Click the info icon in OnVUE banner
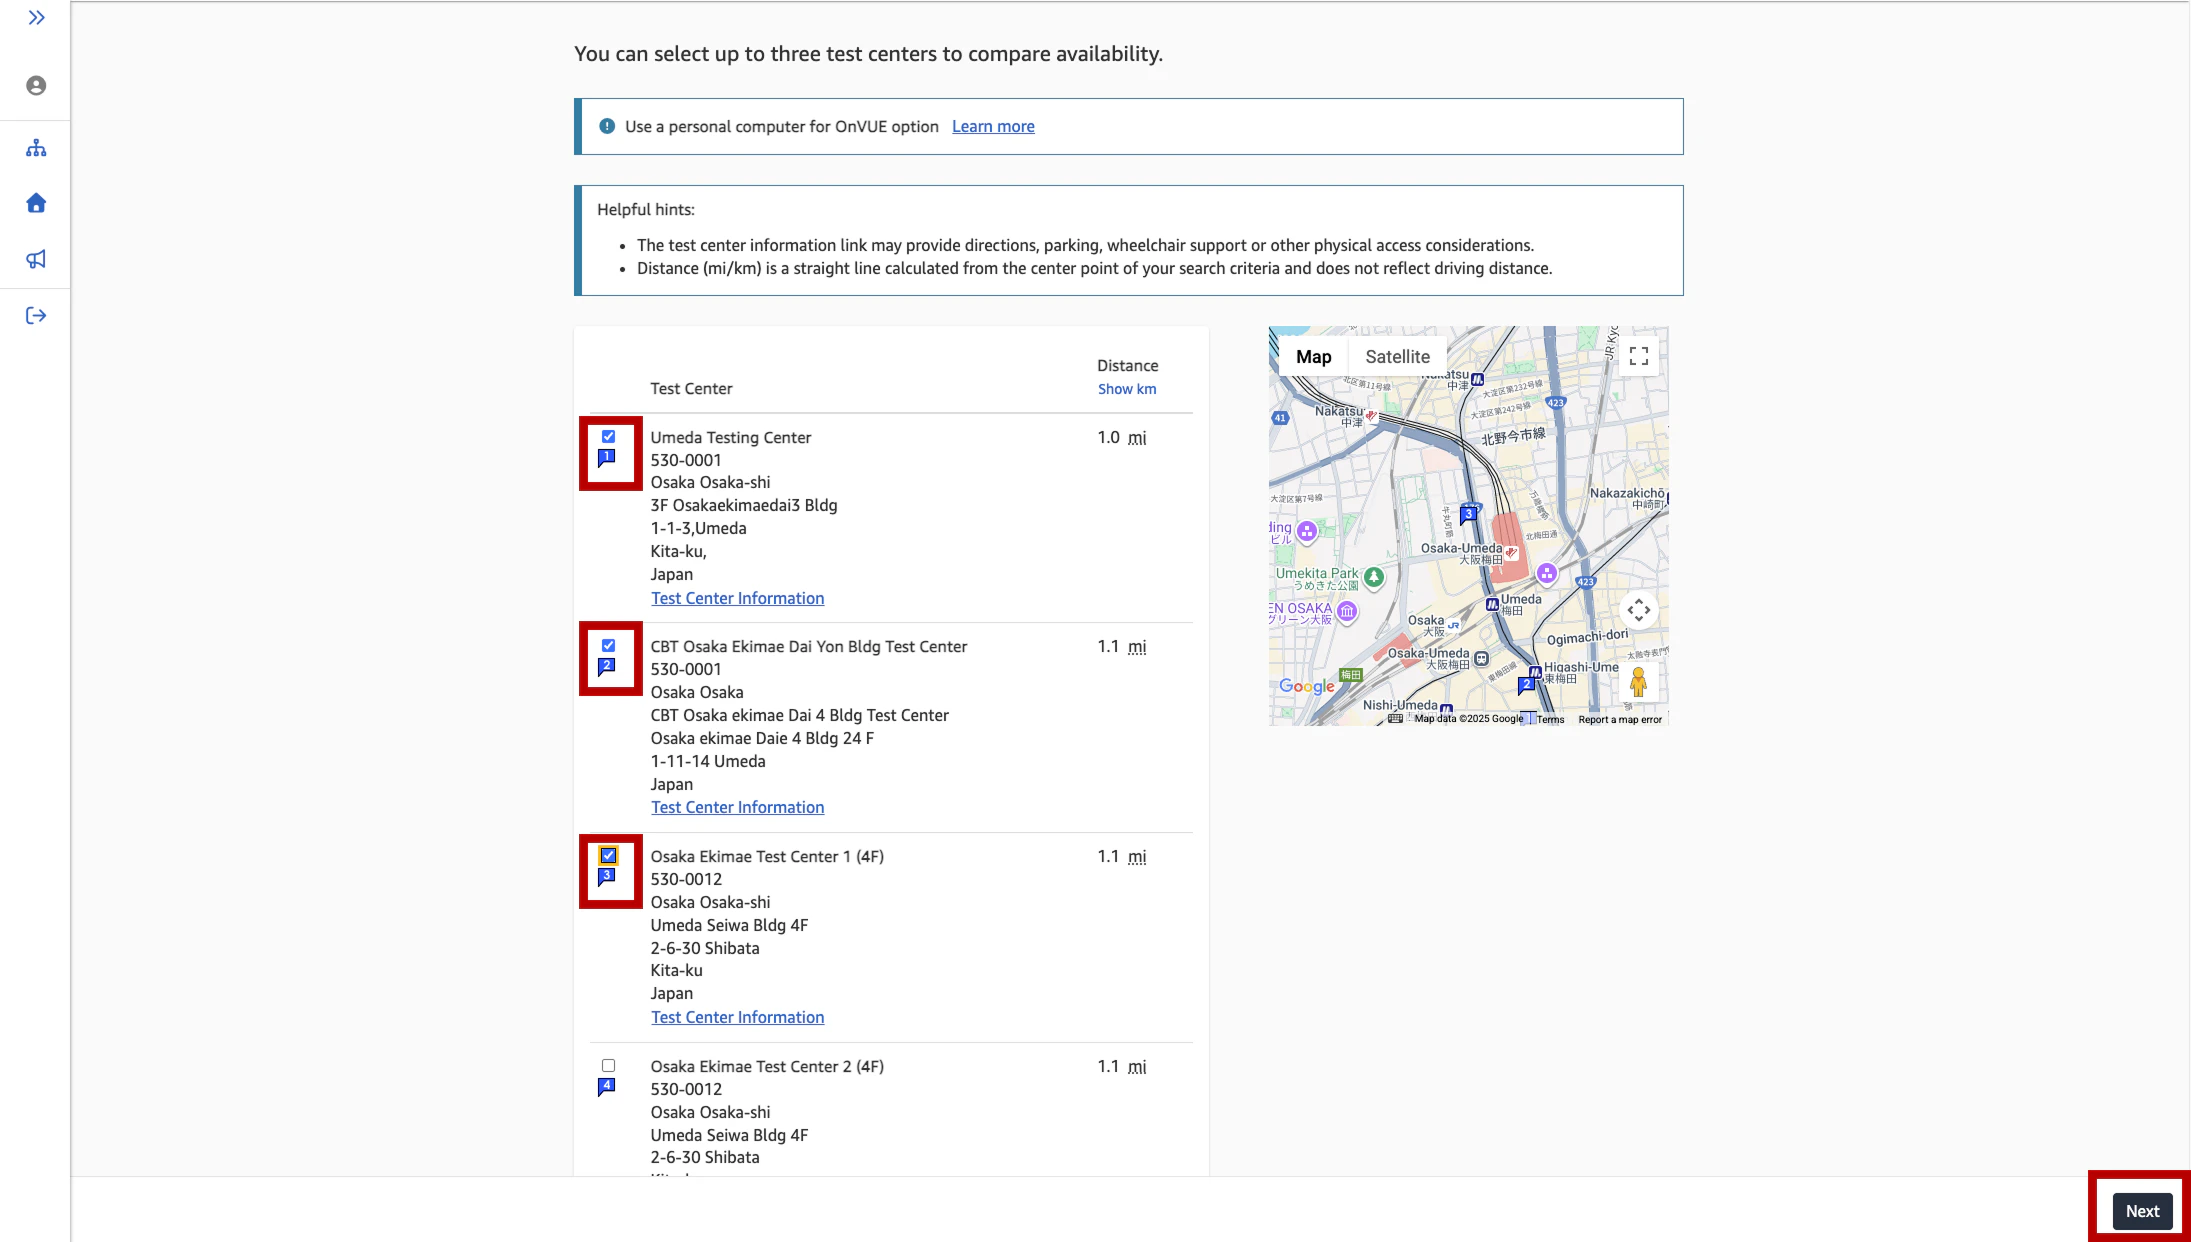The height and width of the screenshot is (1242, 2191). (607, 126)
